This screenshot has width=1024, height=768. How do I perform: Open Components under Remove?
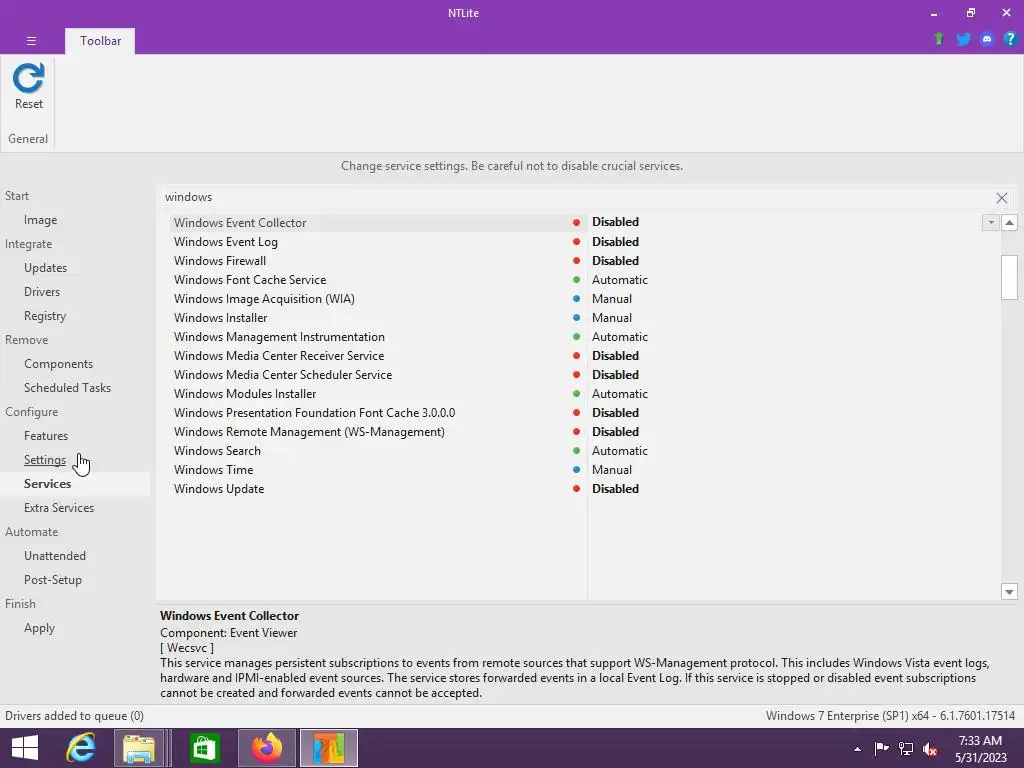[58, 364]
